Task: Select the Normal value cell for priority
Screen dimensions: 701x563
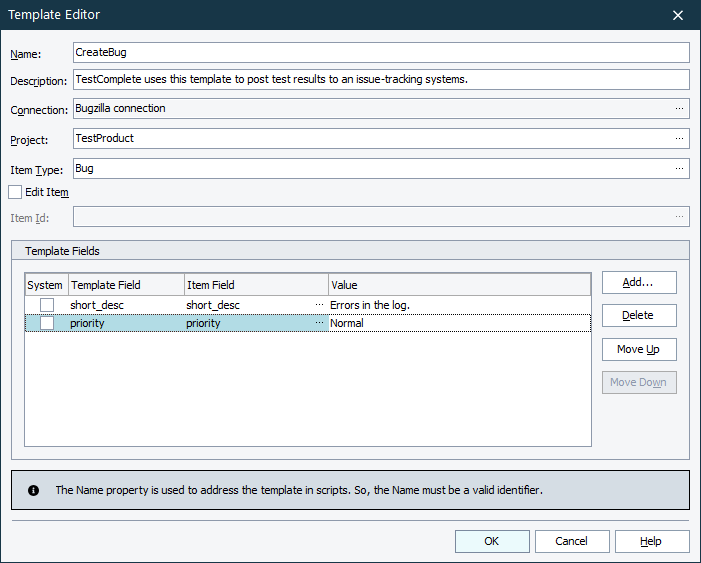Action: pos(459,323)
